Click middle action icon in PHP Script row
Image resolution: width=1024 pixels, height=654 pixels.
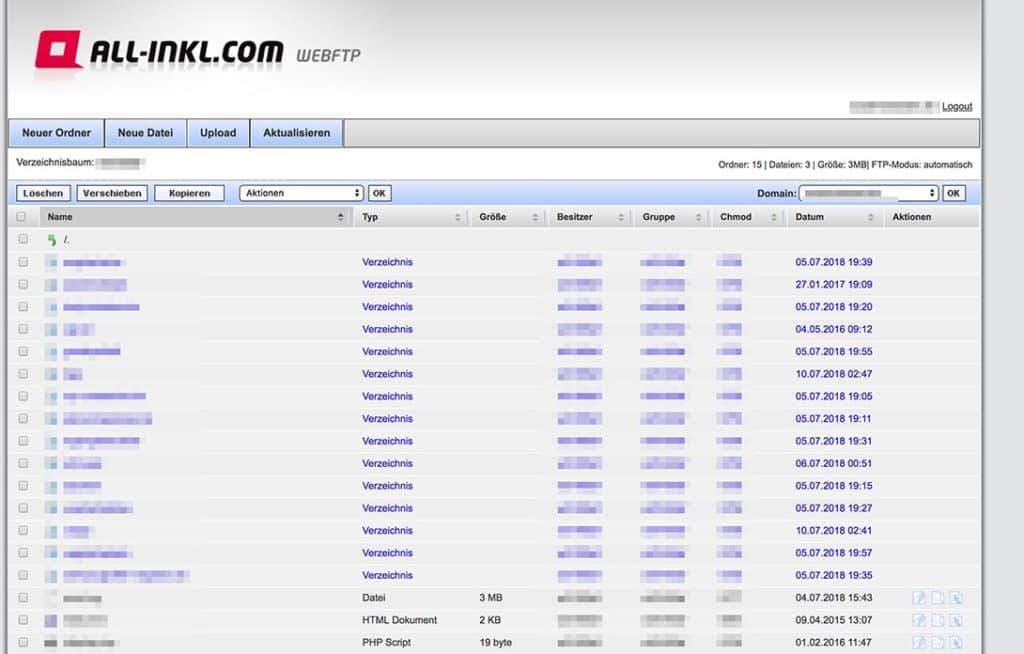click(x=938, y=642)
